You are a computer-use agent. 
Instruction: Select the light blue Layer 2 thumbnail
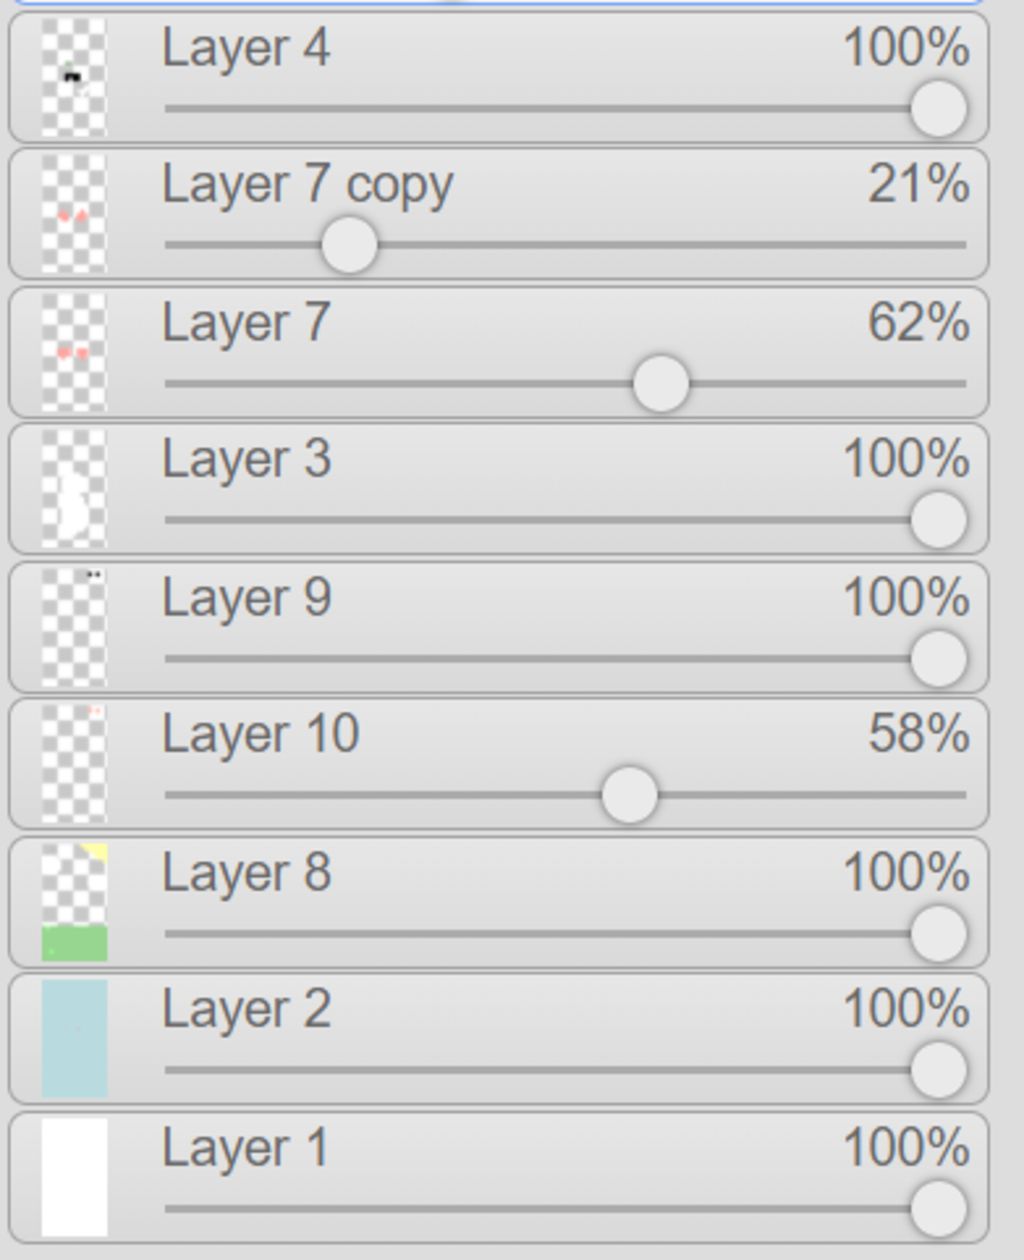click(x=74, y=1038)
